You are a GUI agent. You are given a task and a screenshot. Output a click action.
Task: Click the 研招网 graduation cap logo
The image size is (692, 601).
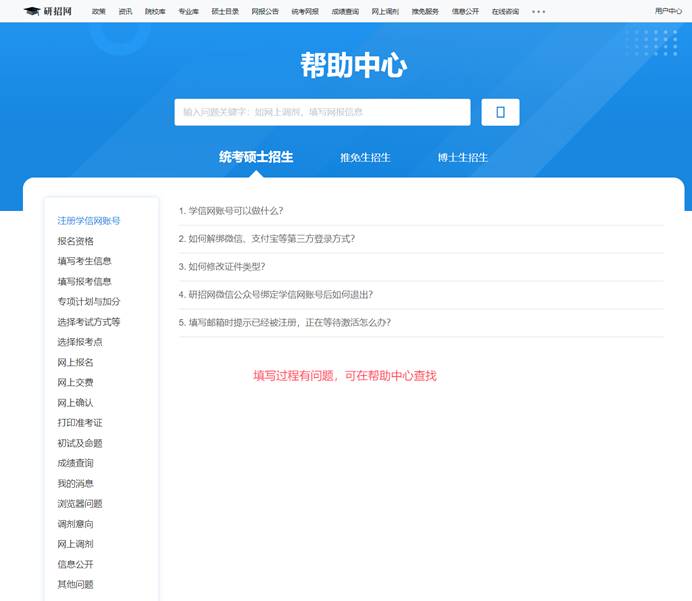coord(48,11)
